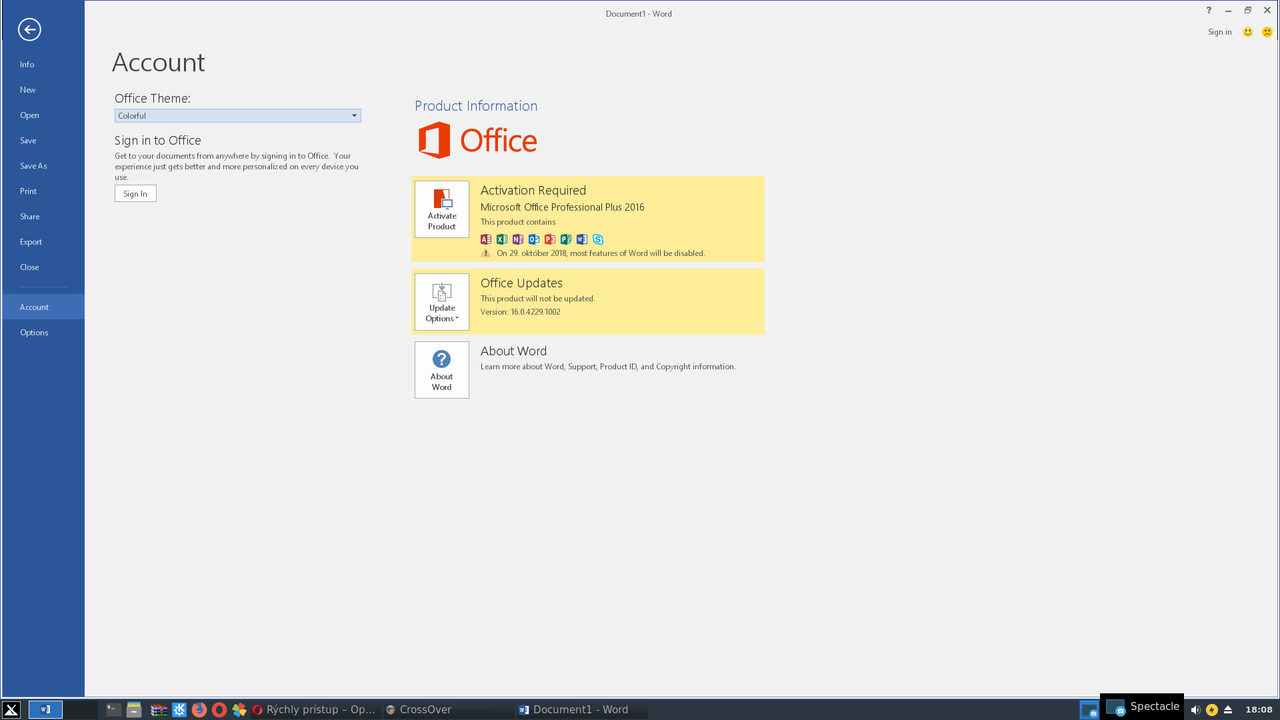
Task: Click the Spectacle tooltip popup
Action: pos(1142,706)
